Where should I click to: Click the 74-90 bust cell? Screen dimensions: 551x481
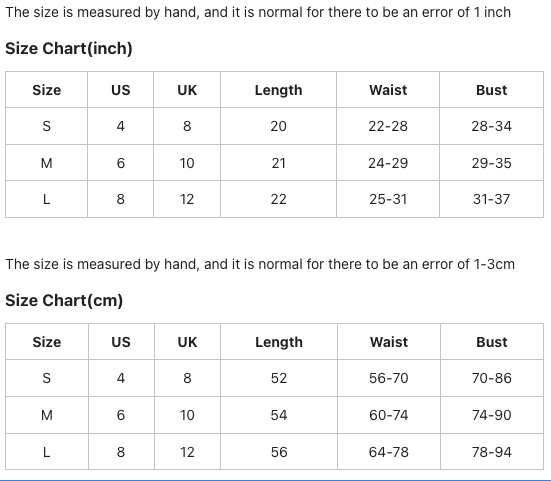[x=492, y=415]
